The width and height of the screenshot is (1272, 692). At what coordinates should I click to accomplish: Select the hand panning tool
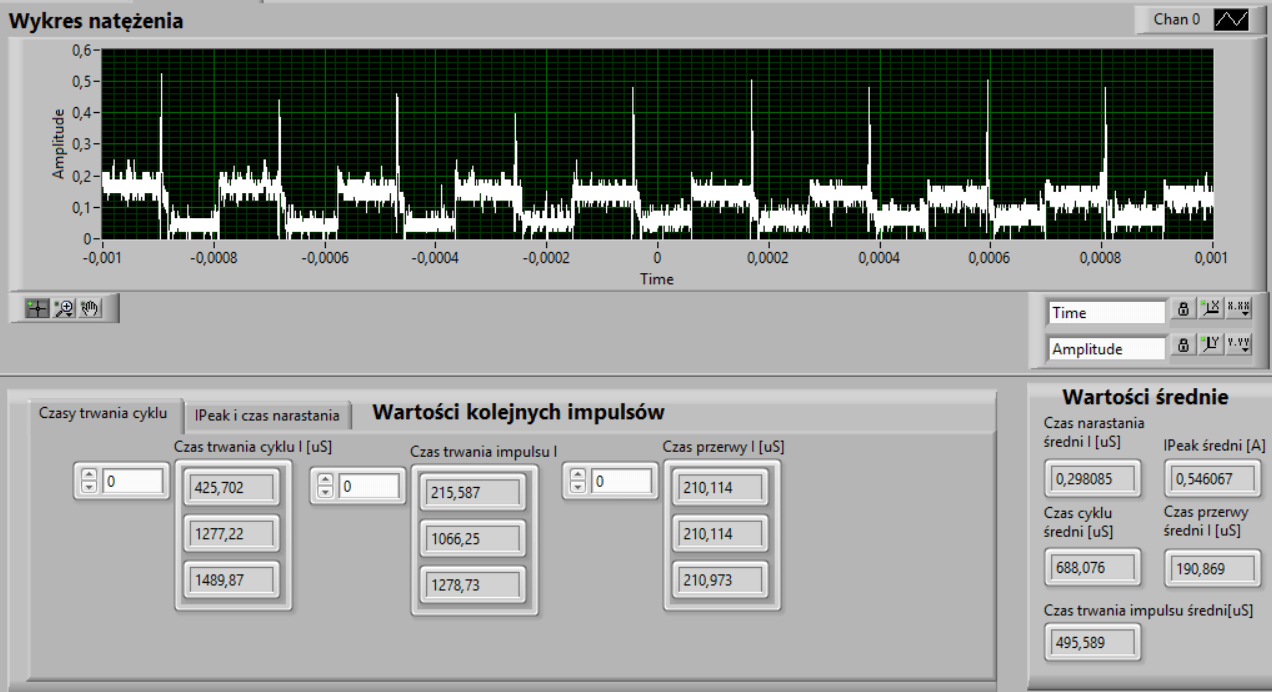pos(90,308)
